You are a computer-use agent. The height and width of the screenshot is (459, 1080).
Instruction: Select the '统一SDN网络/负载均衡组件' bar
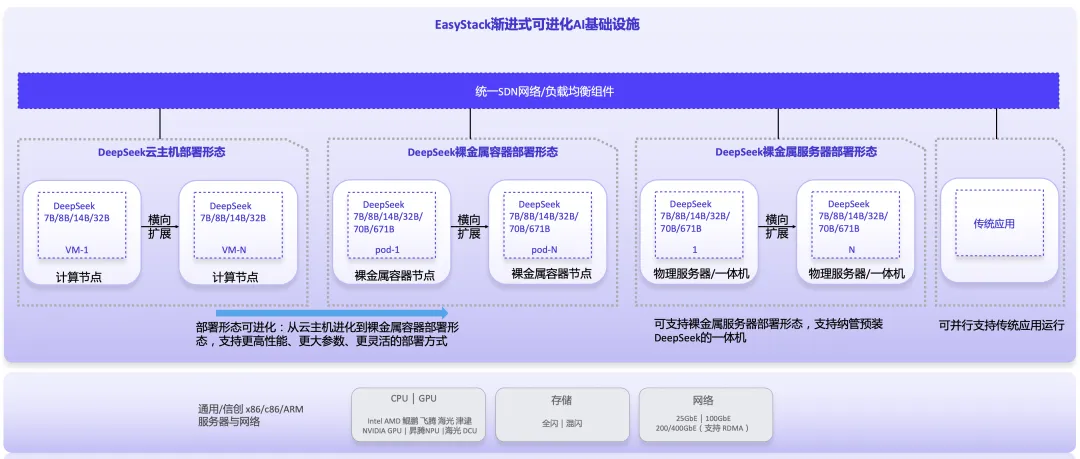(539, 91)
